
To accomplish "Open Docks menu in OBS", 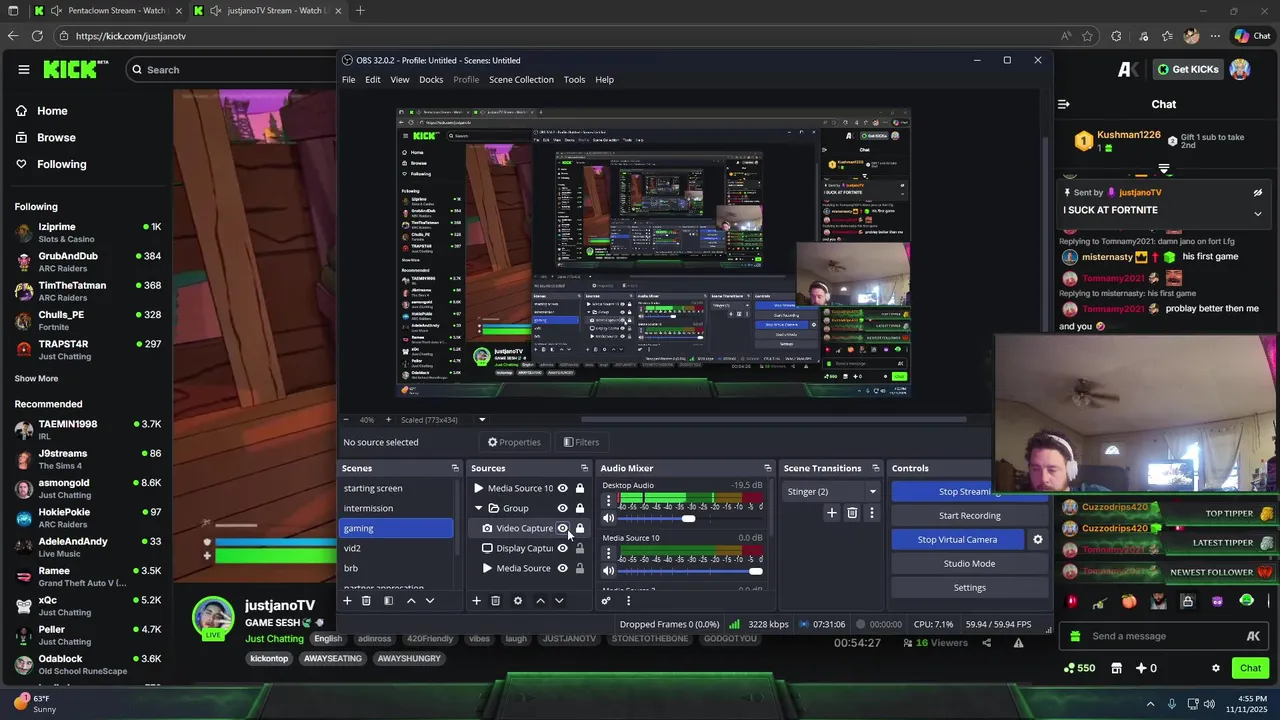I will pyautogui.click(x=431, y=79).
